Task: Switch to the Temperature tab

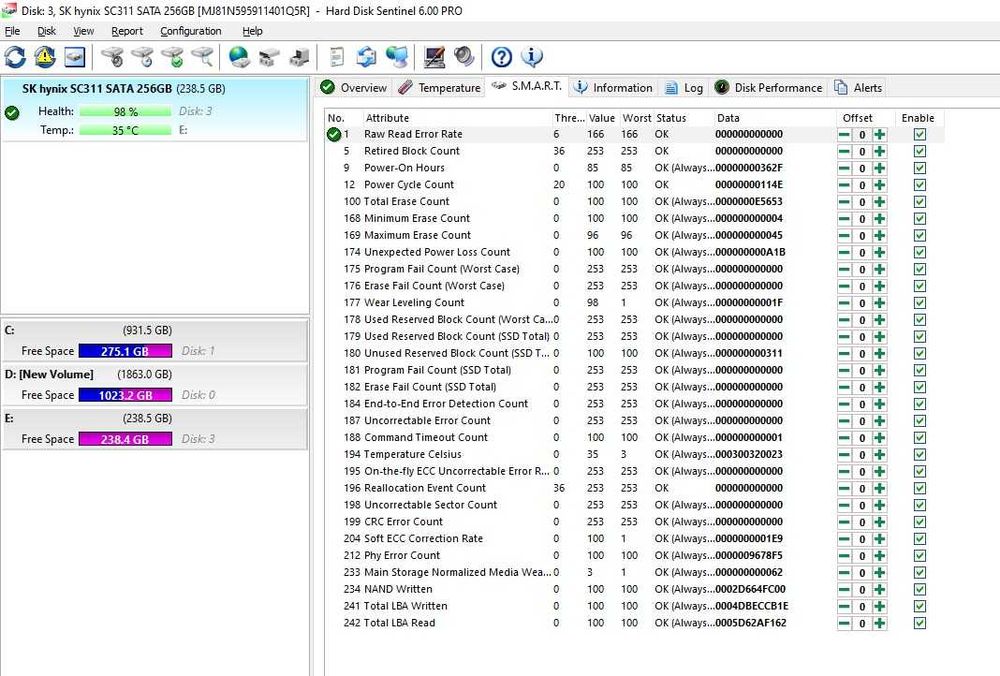Action: coord(439,87)
